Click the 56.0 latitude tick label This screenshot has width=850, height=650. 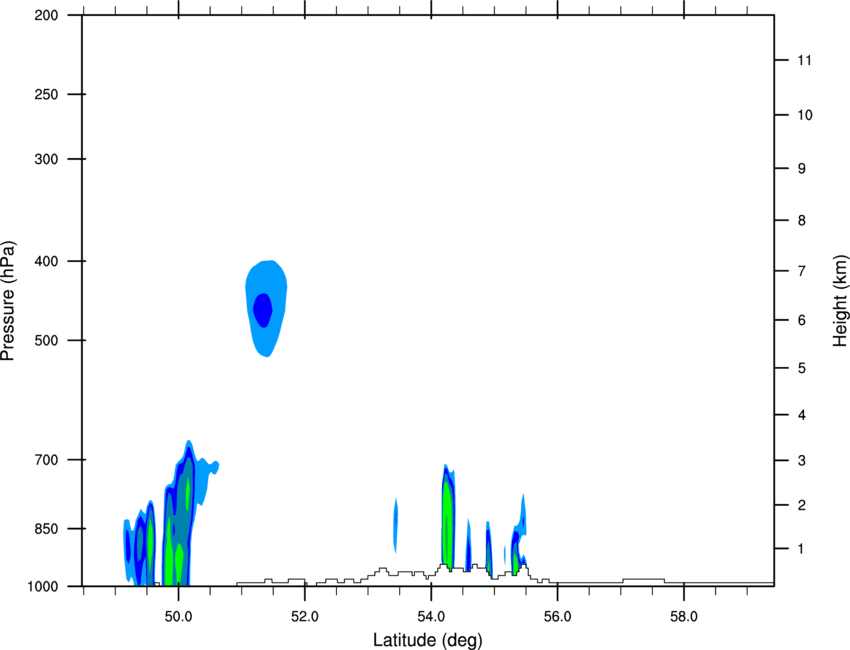(557, 617)
